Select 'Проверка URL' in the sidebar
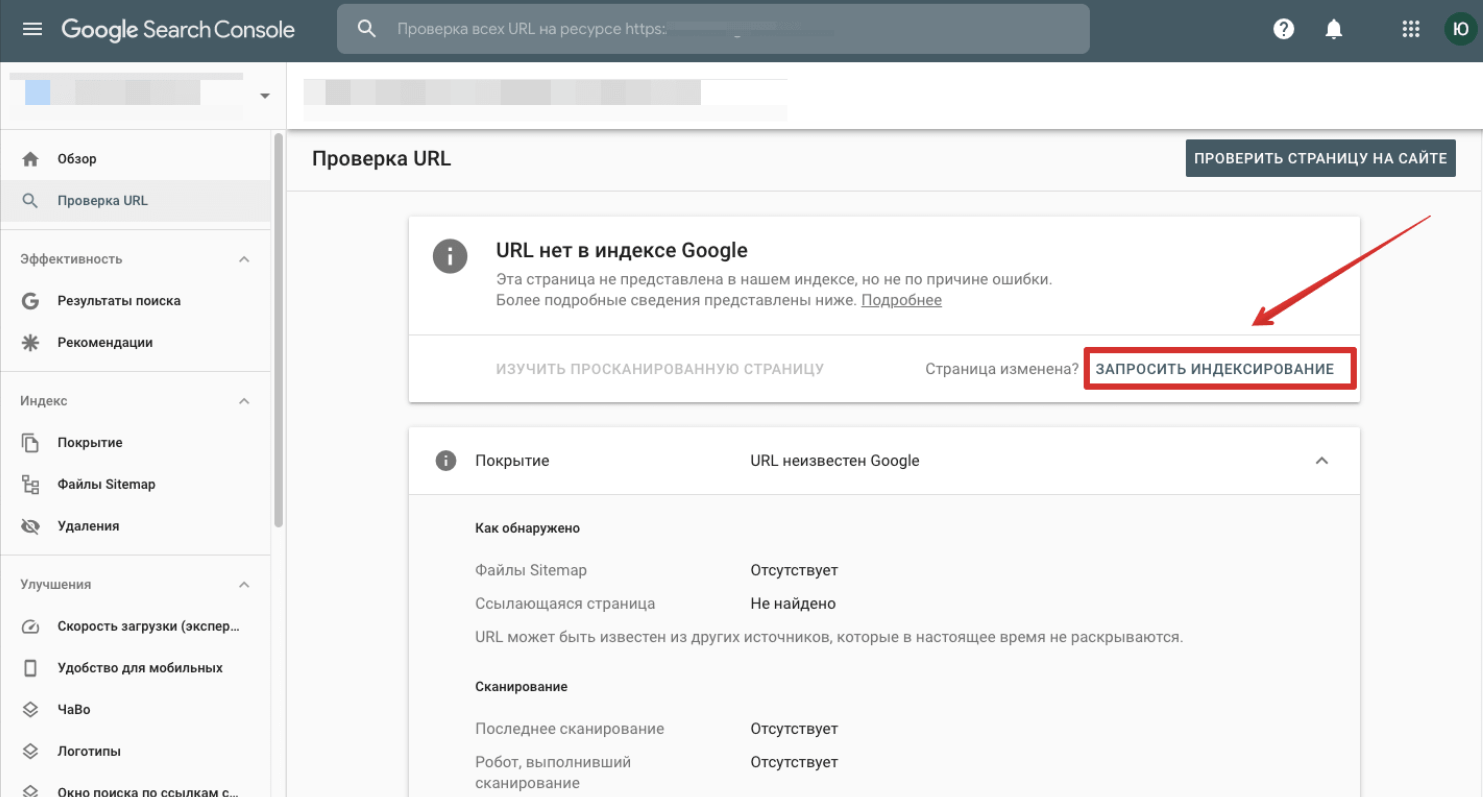1483x797 pixels. coord(136,201)
